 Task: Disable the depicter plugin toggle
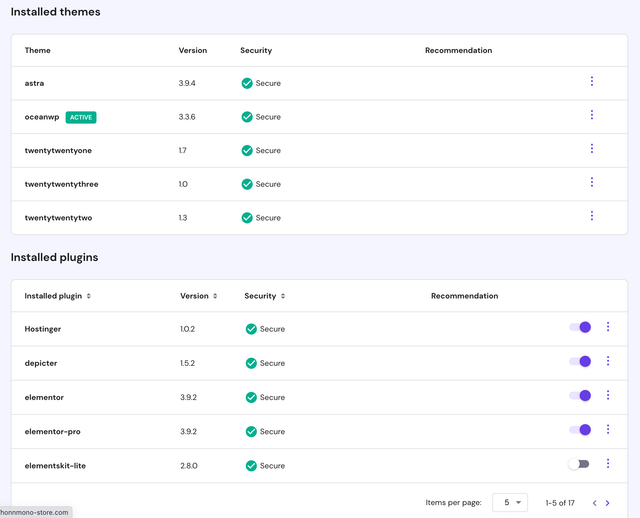580,361
